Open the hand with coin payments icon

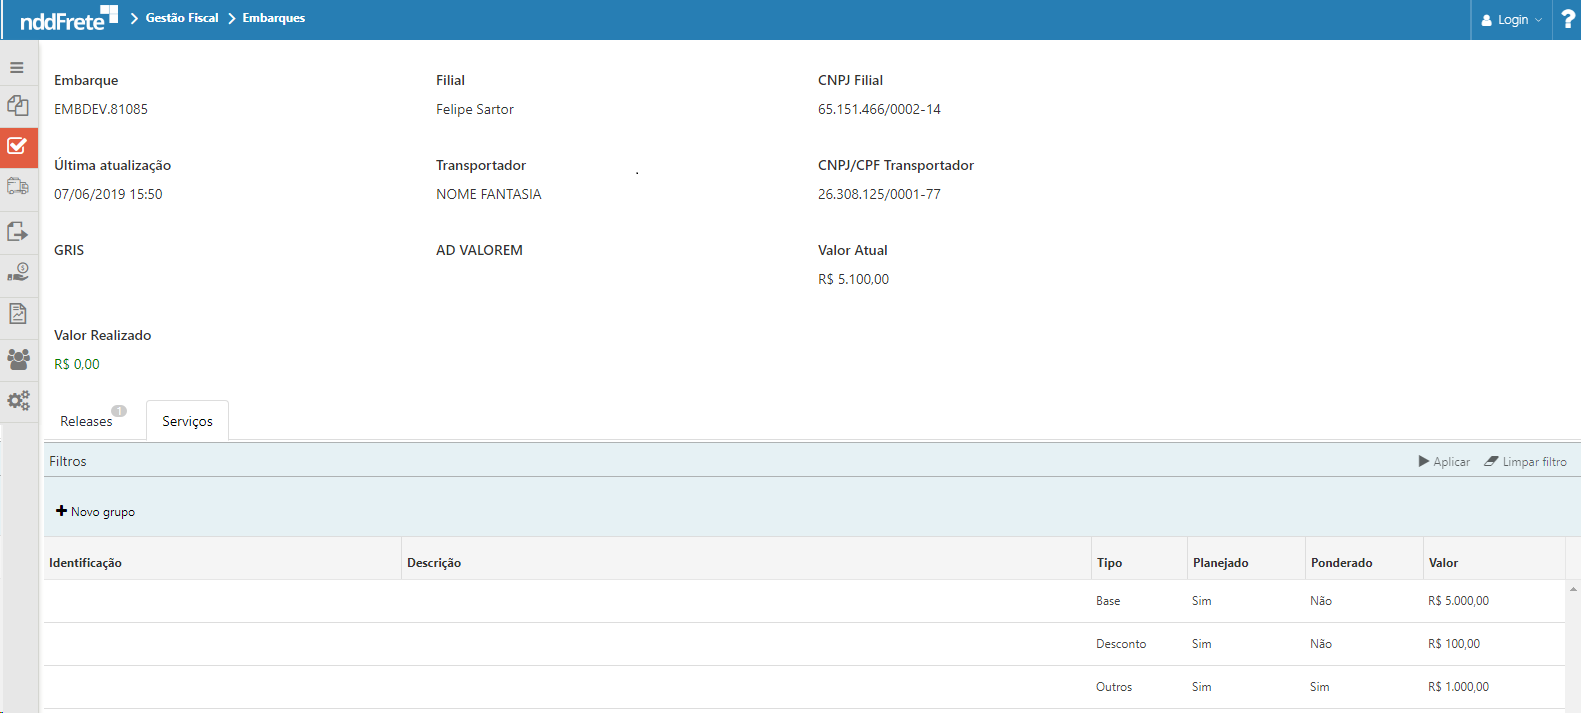18,272
